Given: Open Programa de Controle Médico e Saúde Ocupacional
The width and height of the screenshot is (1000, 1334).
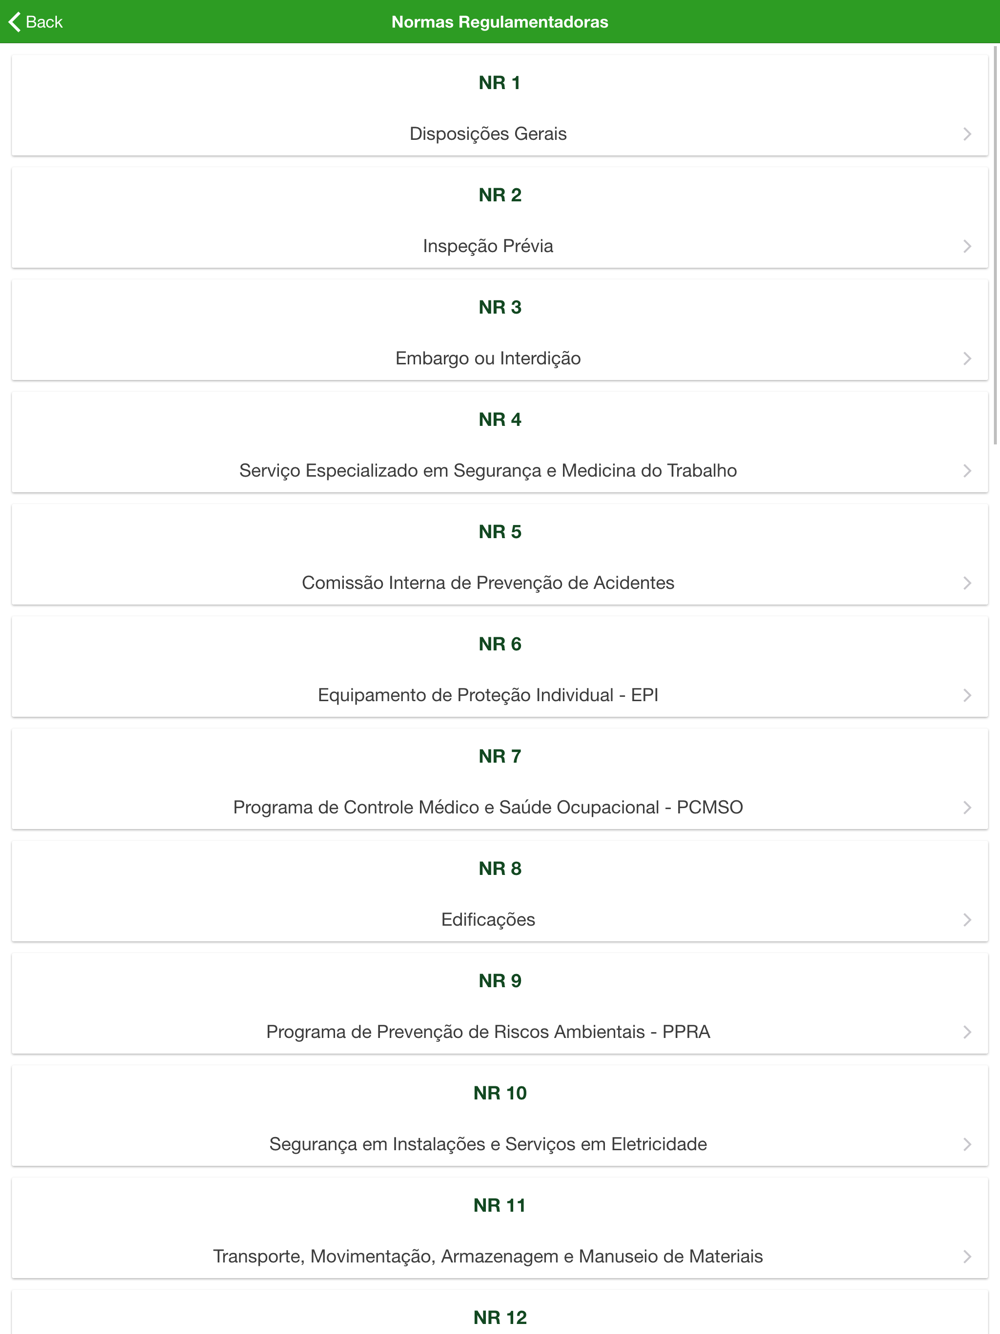Looking at the screenshot, I should 488,807.
